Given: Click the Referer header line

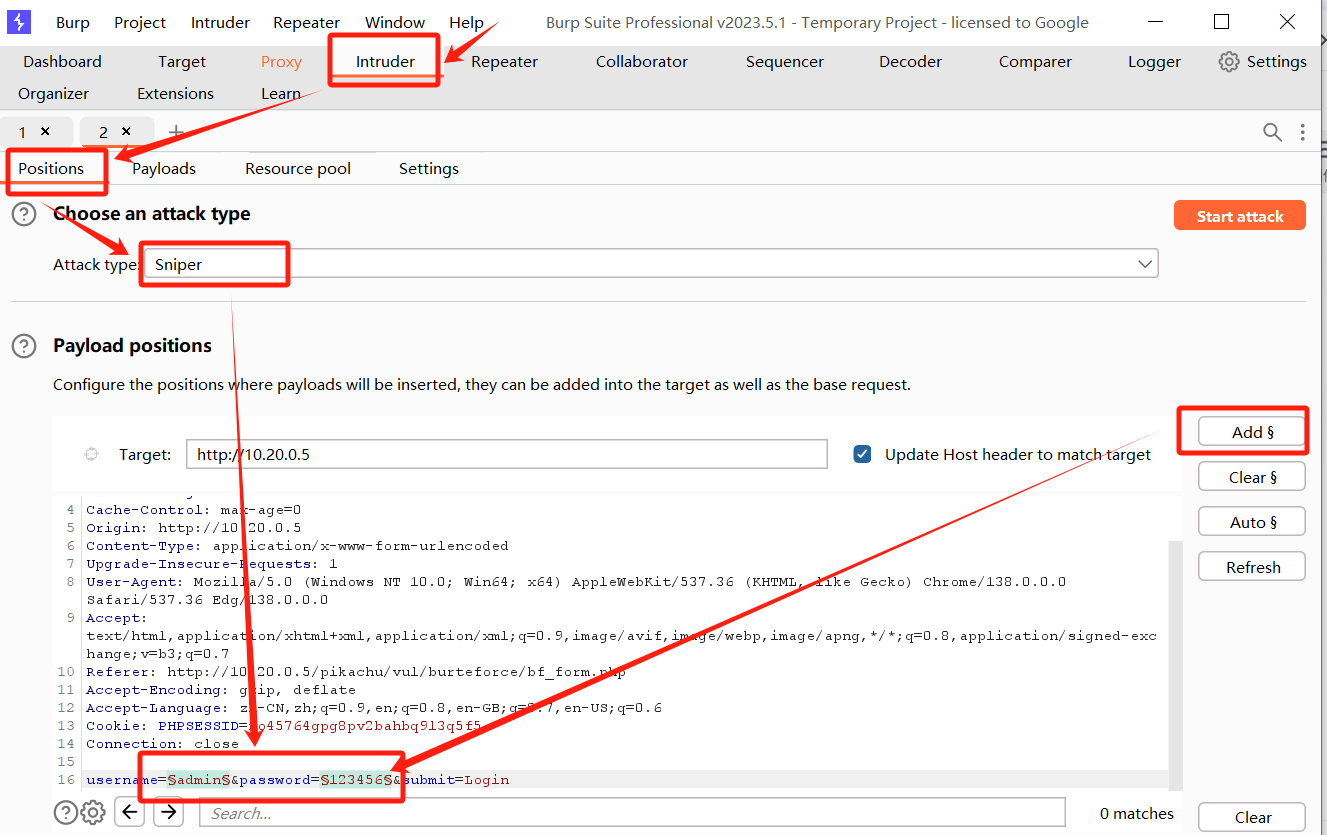Looking at the screenshot, I should [356, 672].
